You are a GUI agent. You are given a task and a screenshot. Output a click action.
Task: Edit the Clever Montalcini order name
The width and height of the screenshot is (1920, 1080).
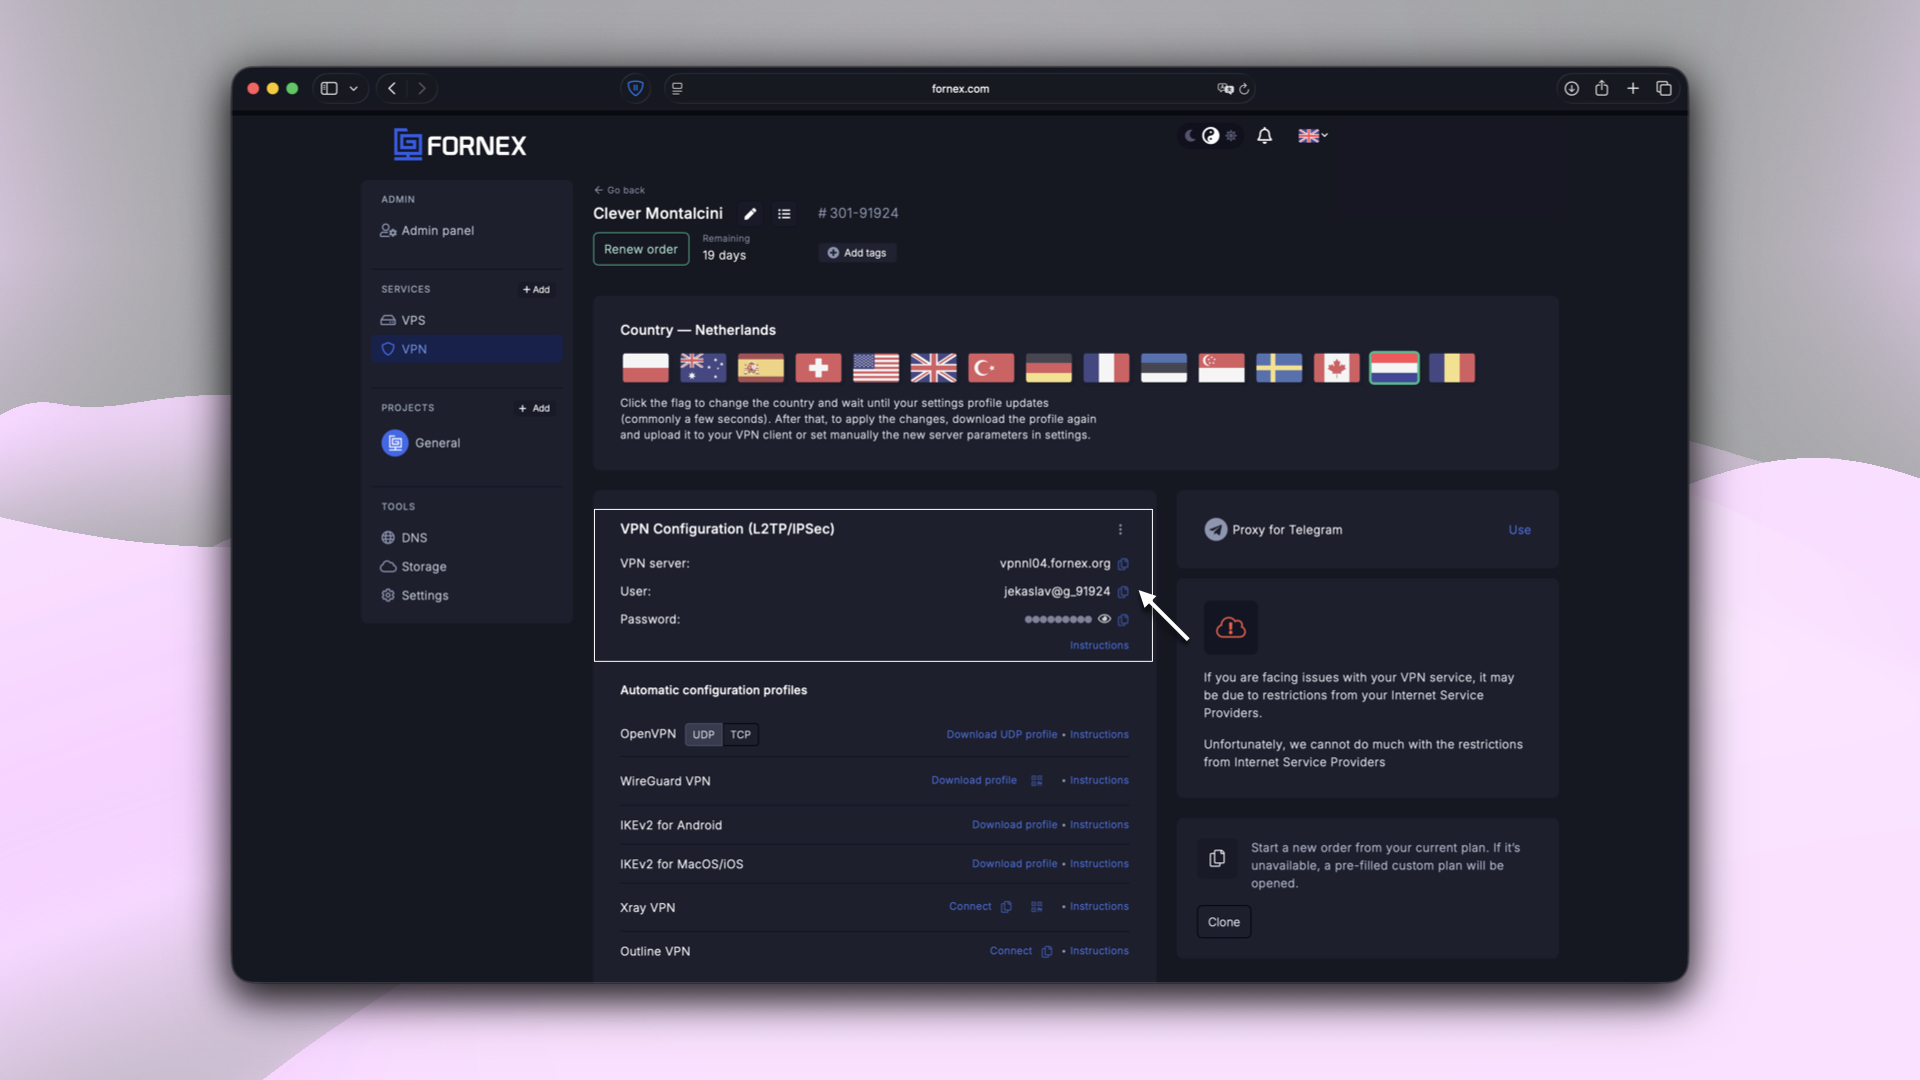pos(750,213)
